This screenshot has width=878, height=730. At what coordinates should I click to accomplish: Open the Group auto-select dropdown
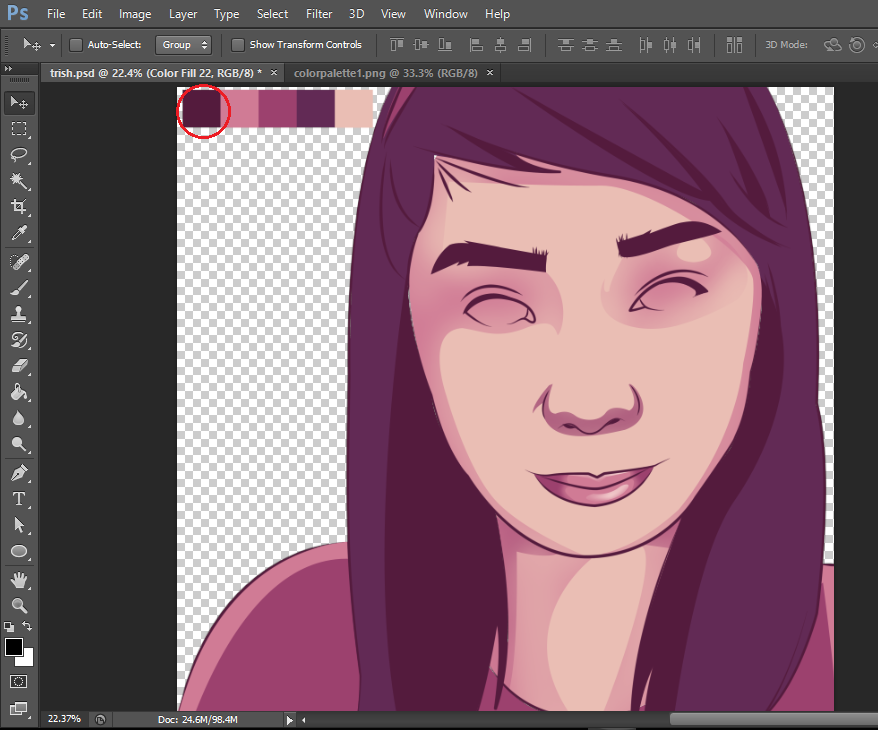point(185,45)
